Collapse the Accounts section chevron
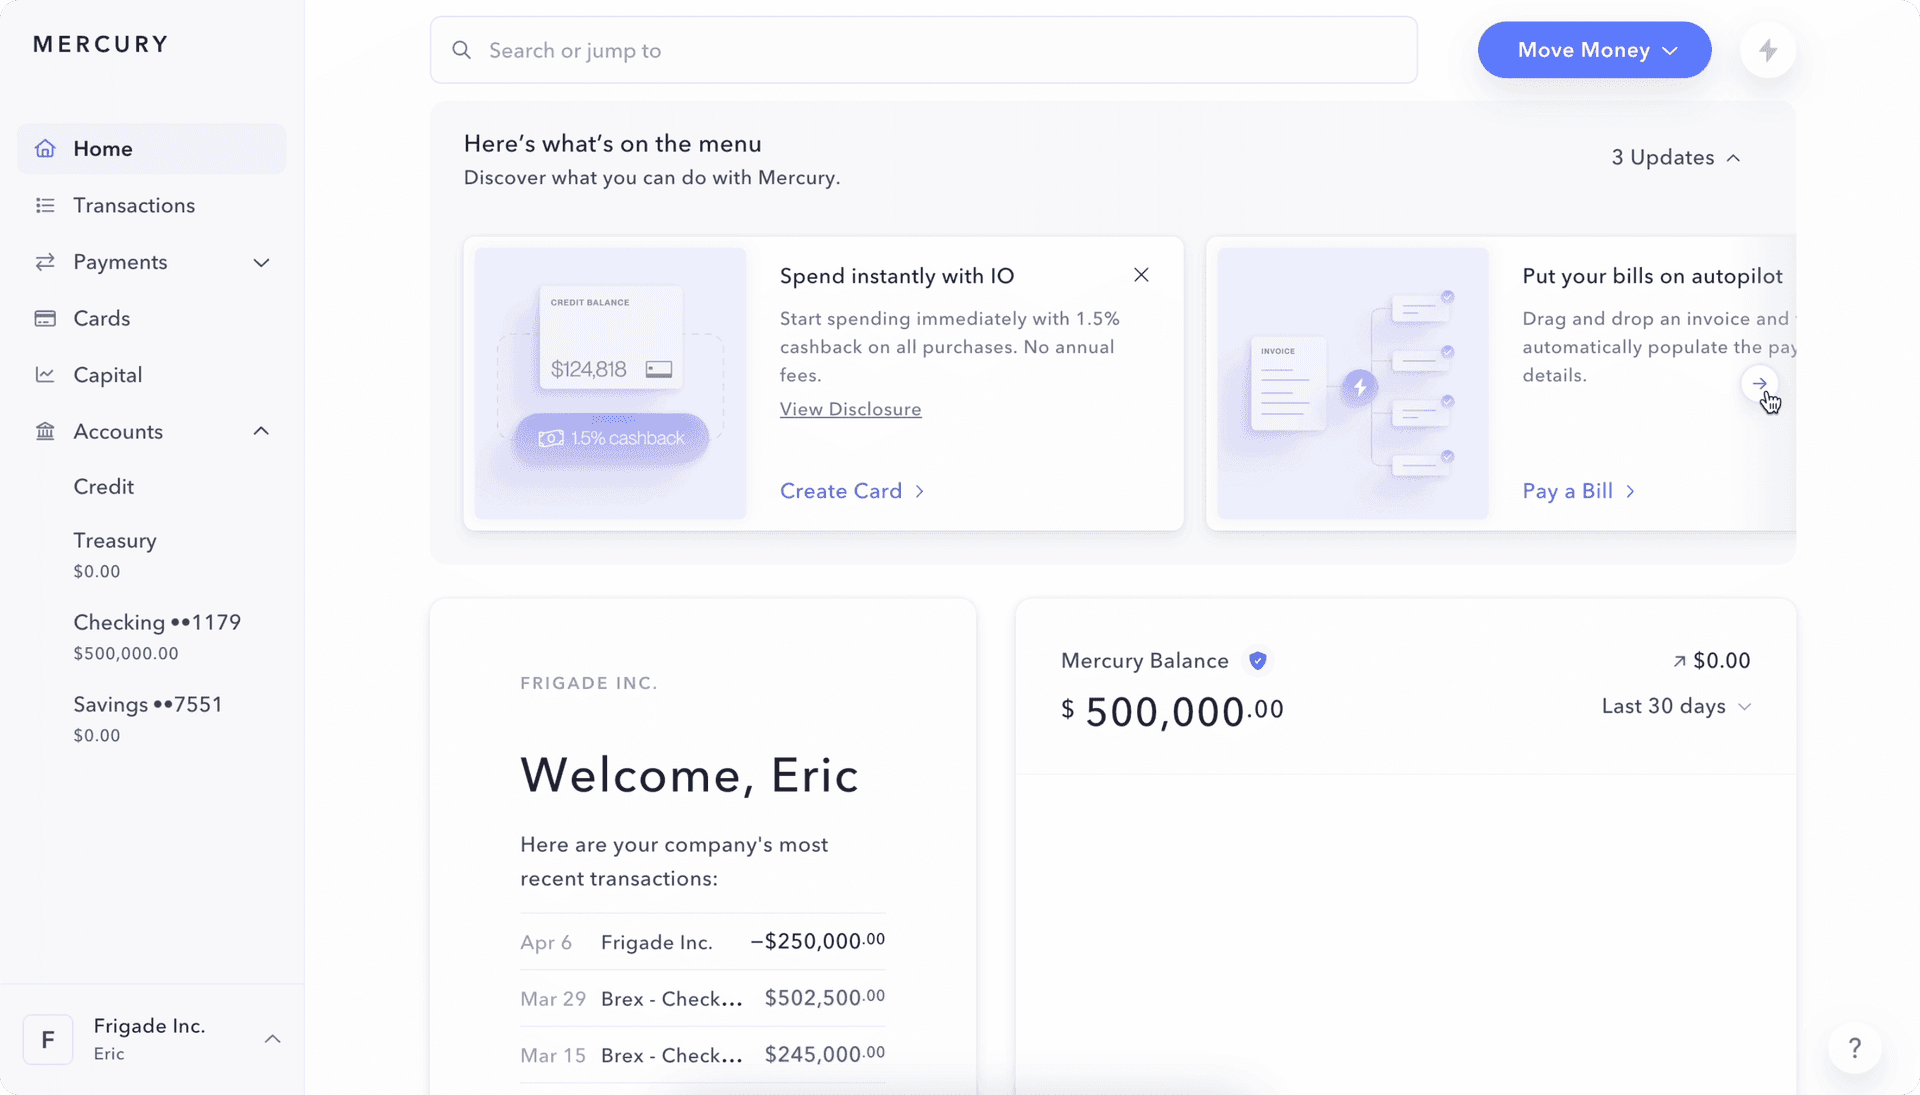 tap(262, 431)
